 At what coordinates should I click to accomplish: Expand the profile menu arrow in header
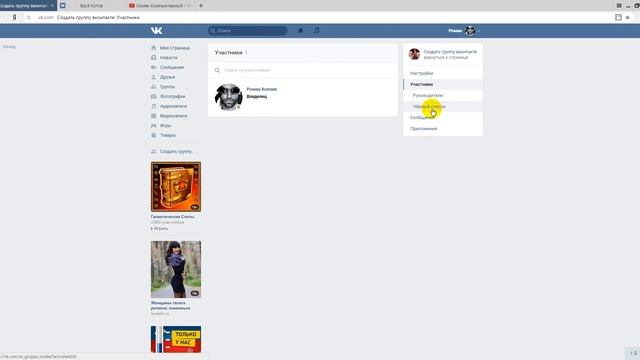pos(479,31)
